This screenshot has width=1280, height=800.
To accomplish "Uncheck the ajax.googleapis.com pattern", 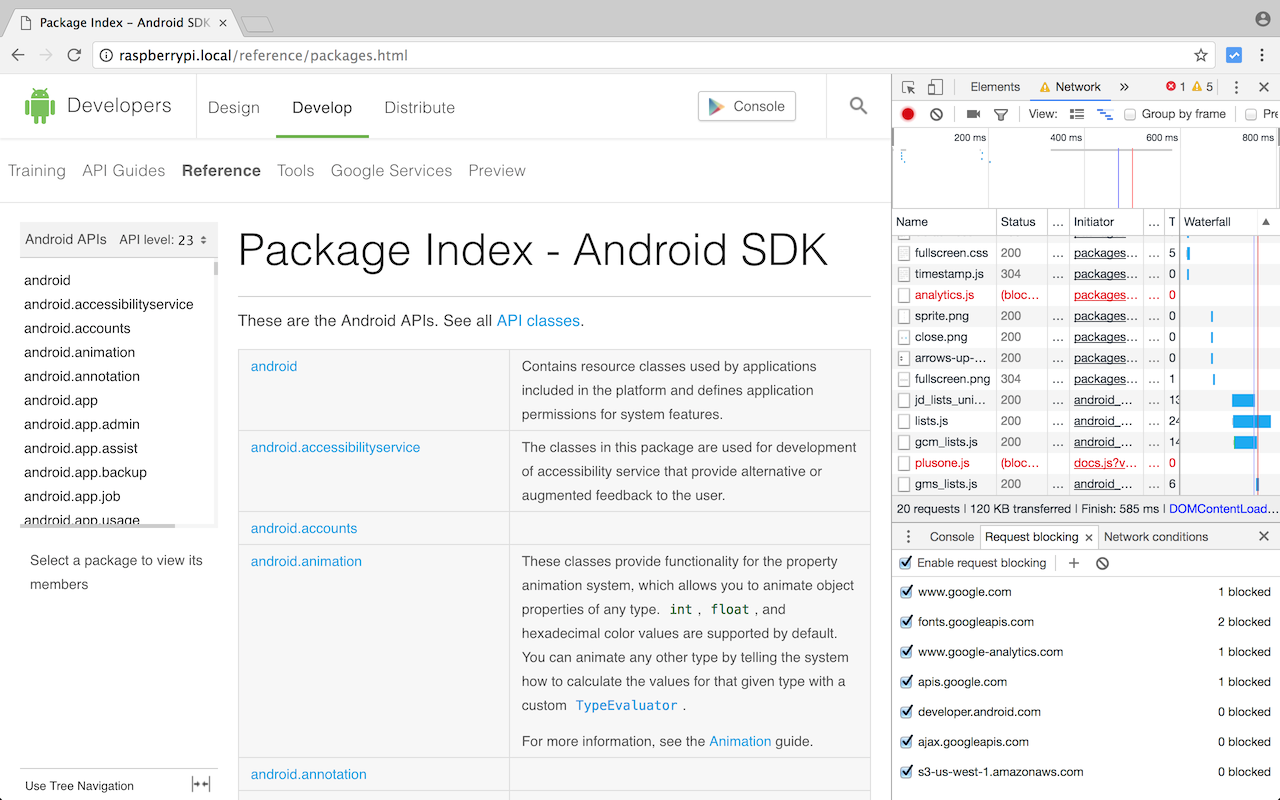I will pyautogui.click(x=906, y=742).
